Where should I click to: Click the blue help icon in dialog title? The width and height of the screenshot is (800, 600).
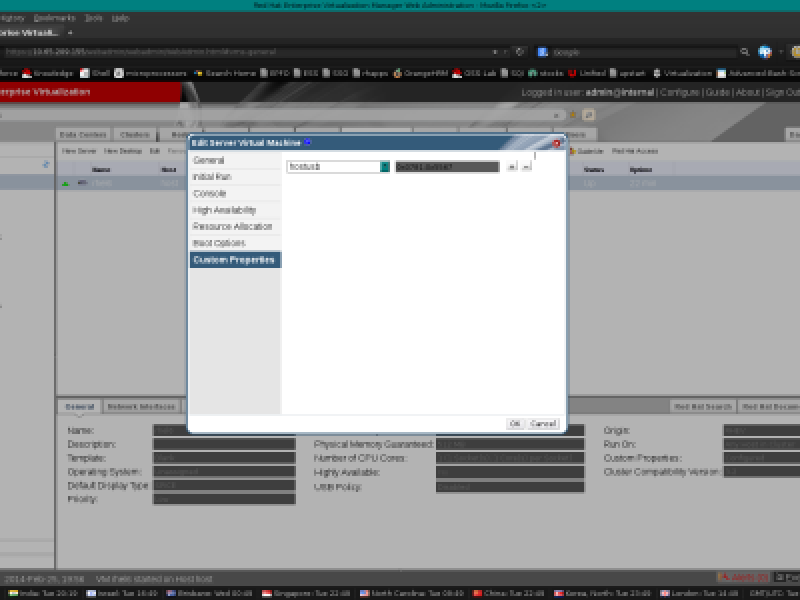click(307, 142)
